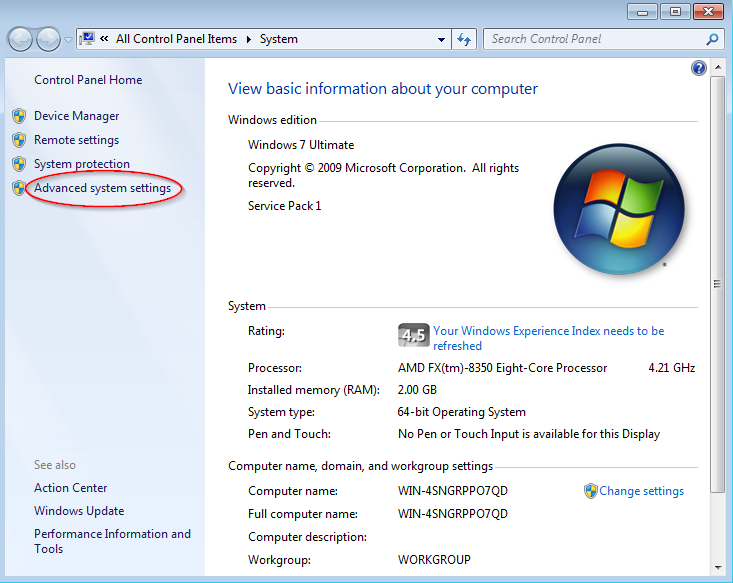Open the recent pages dropdown arrow

click(x=68, y=40)
